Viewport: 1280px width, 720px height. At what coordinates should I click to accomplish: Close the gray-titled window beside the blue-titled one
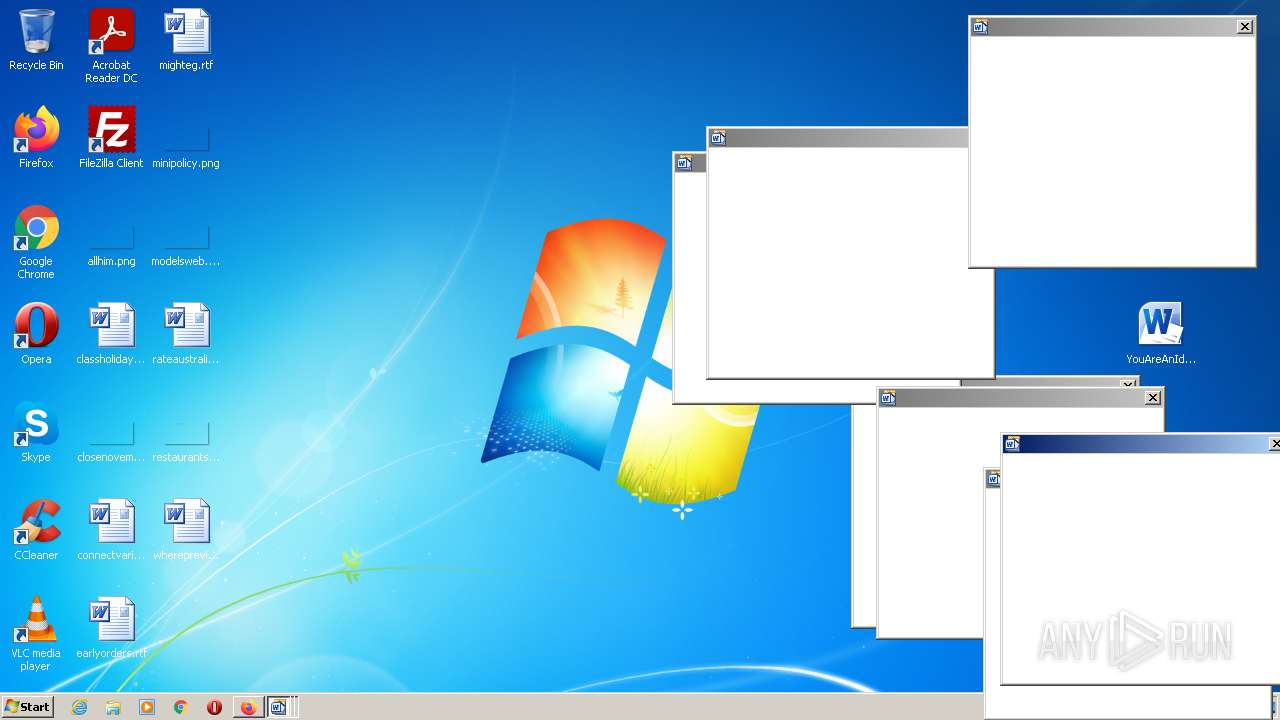(x=1153, y=398)
